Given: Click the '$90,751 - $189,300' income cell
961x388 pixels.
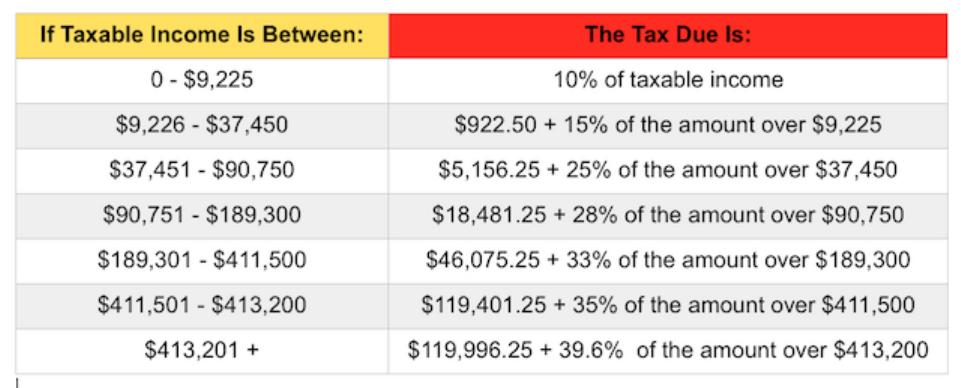Looking at the screenshot, I should click(202, 216).
